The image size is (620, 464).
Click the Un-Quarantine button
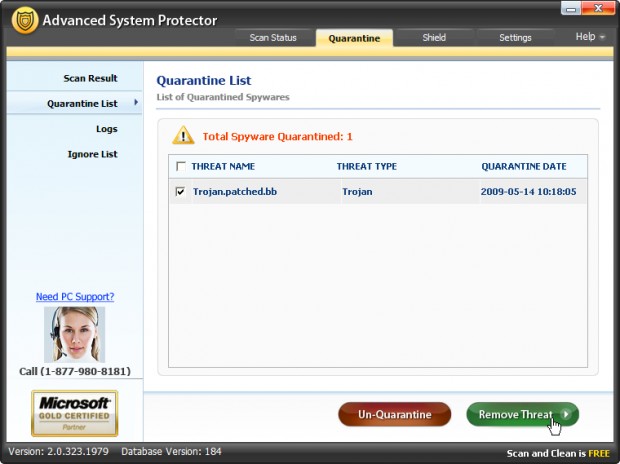pyautogui.click(x=395, y=414)
